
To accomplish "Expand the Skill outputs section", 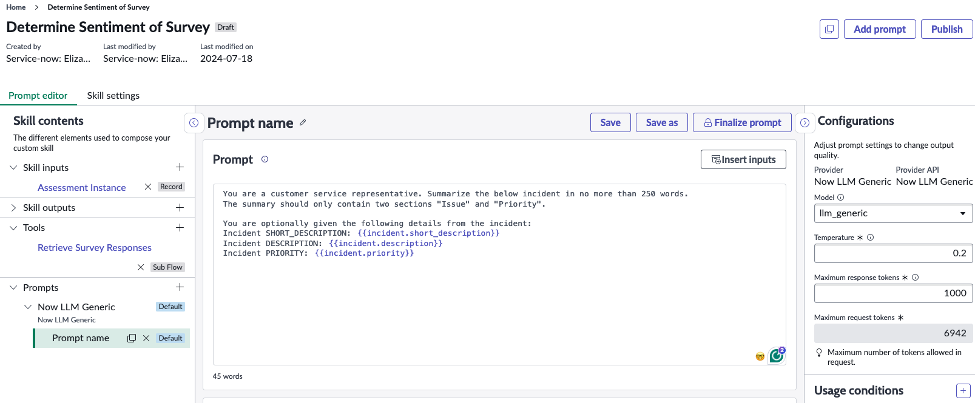I will coord(14,208).
